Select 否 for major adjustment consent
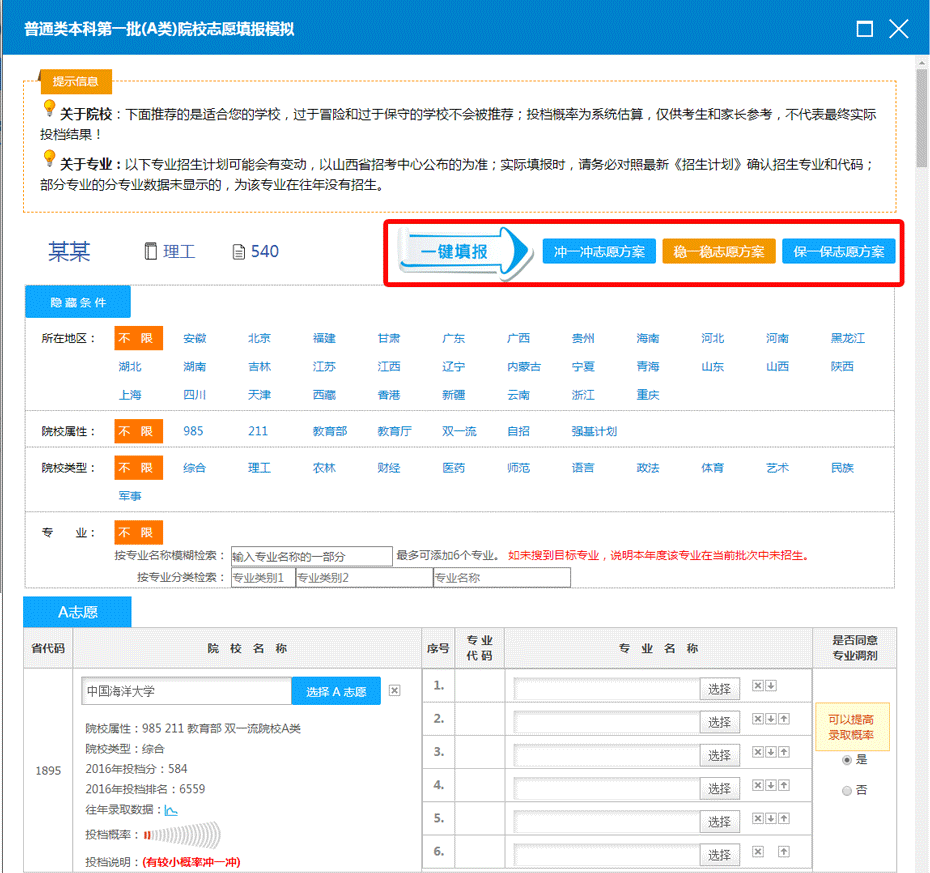The width and height of the screenshot is (930, 873). point(847,790)
